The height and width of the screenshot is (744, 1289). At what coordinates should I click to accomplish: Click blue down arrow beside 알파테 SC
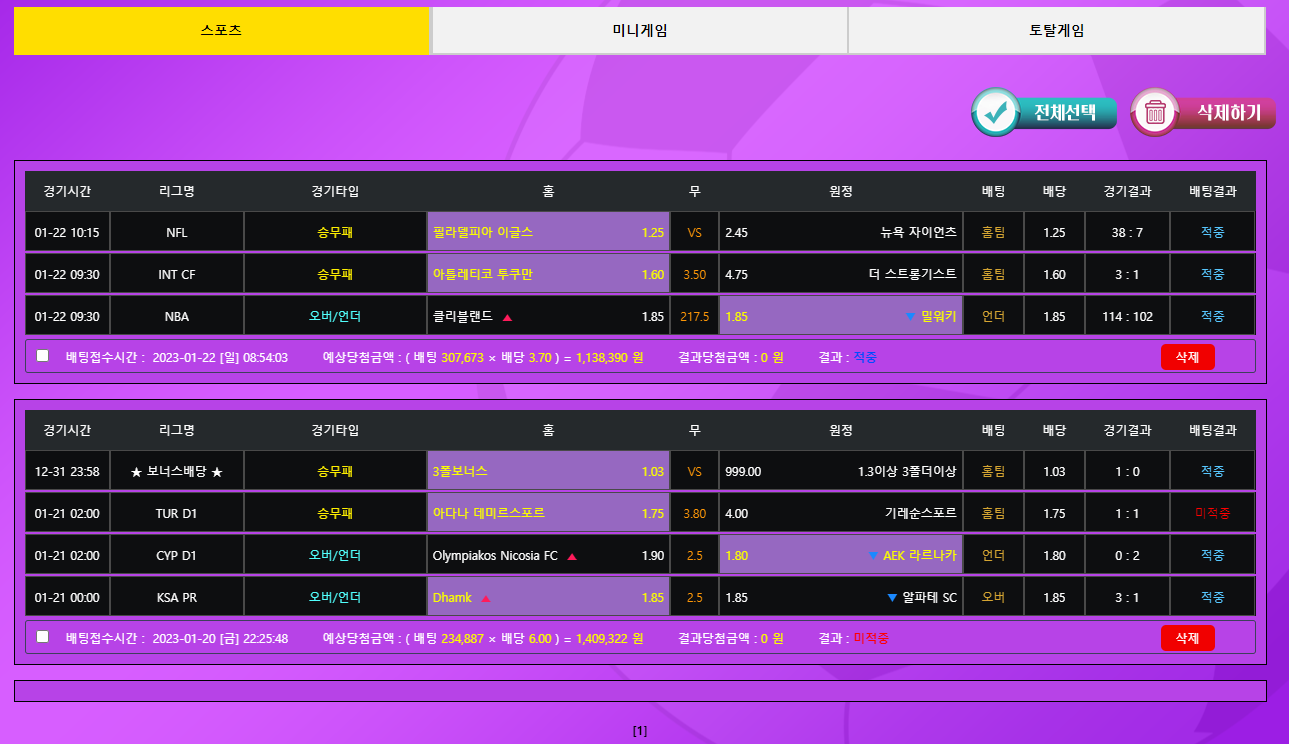click(892, 598)
